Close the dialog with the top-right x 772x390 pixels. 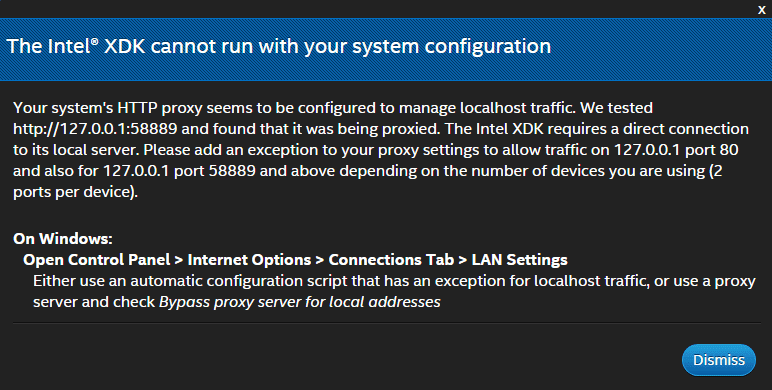(761, 10)
